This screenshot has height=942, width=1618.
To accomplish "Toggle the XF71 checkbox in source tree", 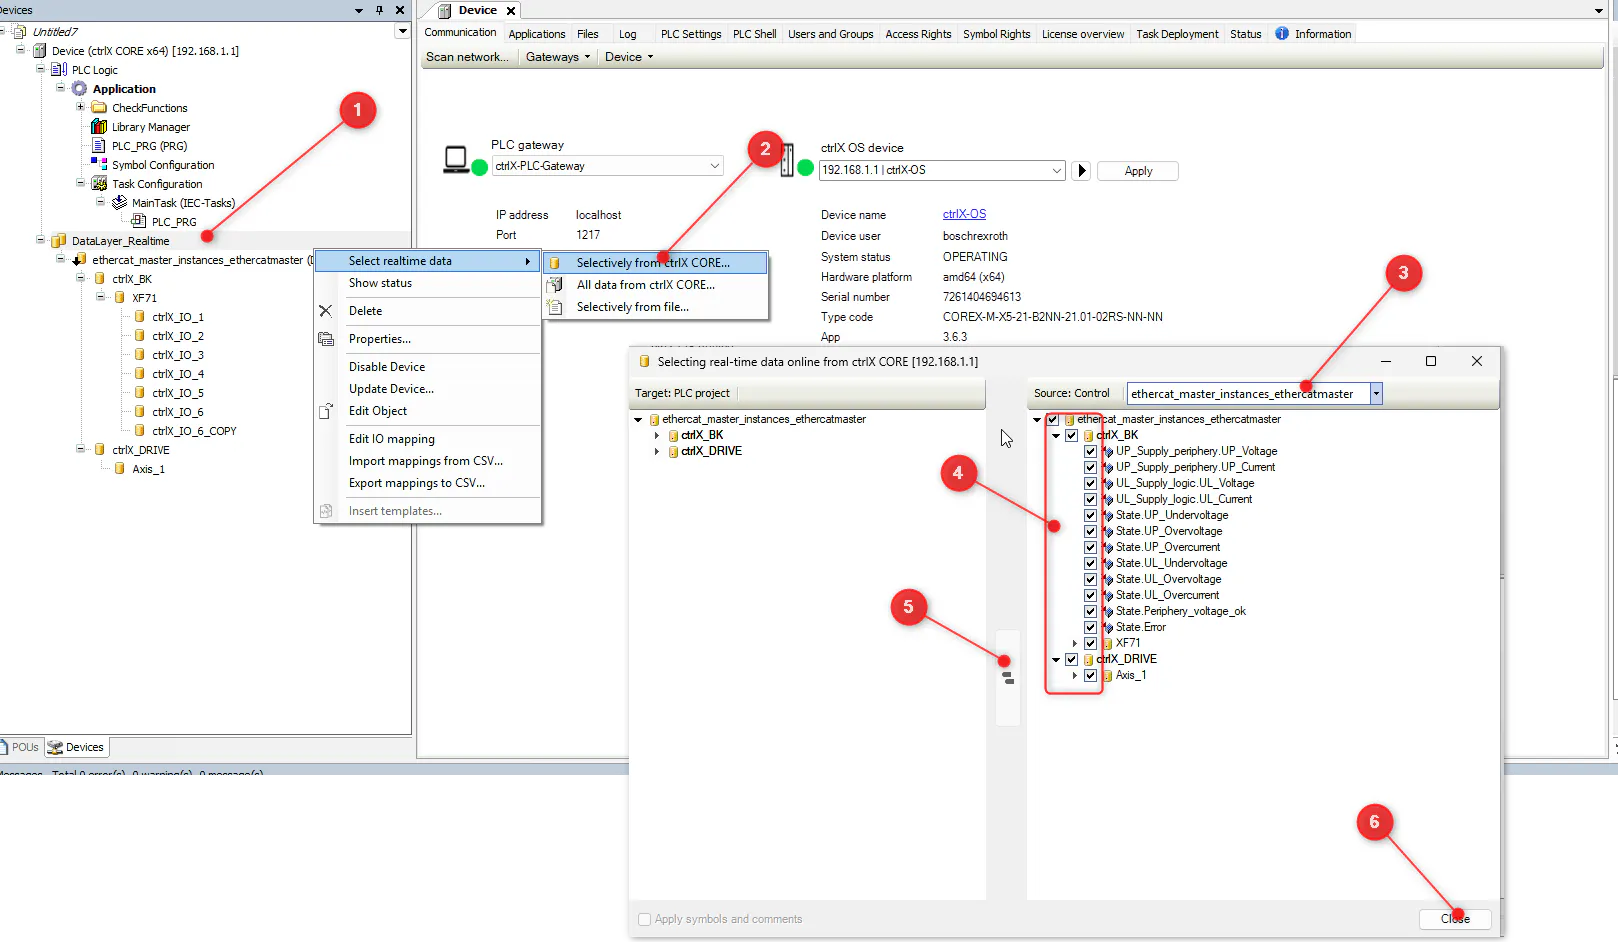I will coord(1090,643).
